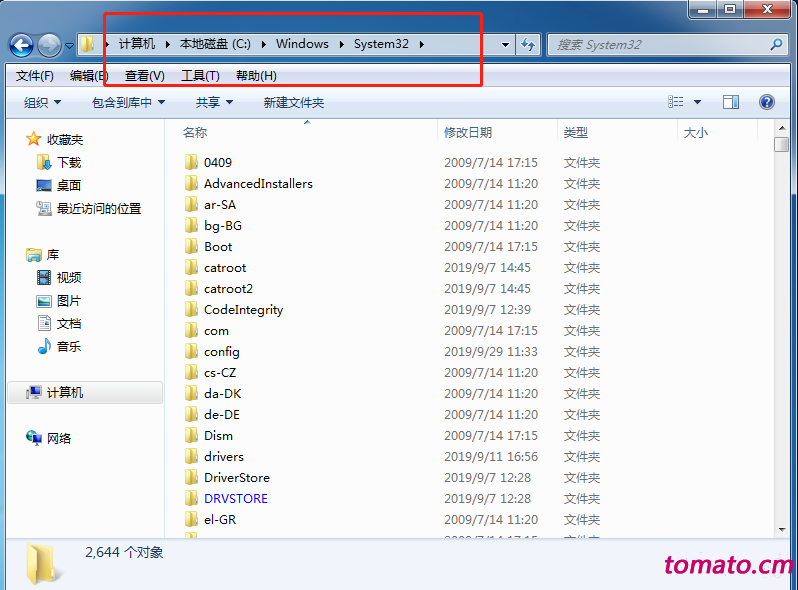Open the view options dropdown arrow
The image size is (798, 590).
click(x=697, y=102)
